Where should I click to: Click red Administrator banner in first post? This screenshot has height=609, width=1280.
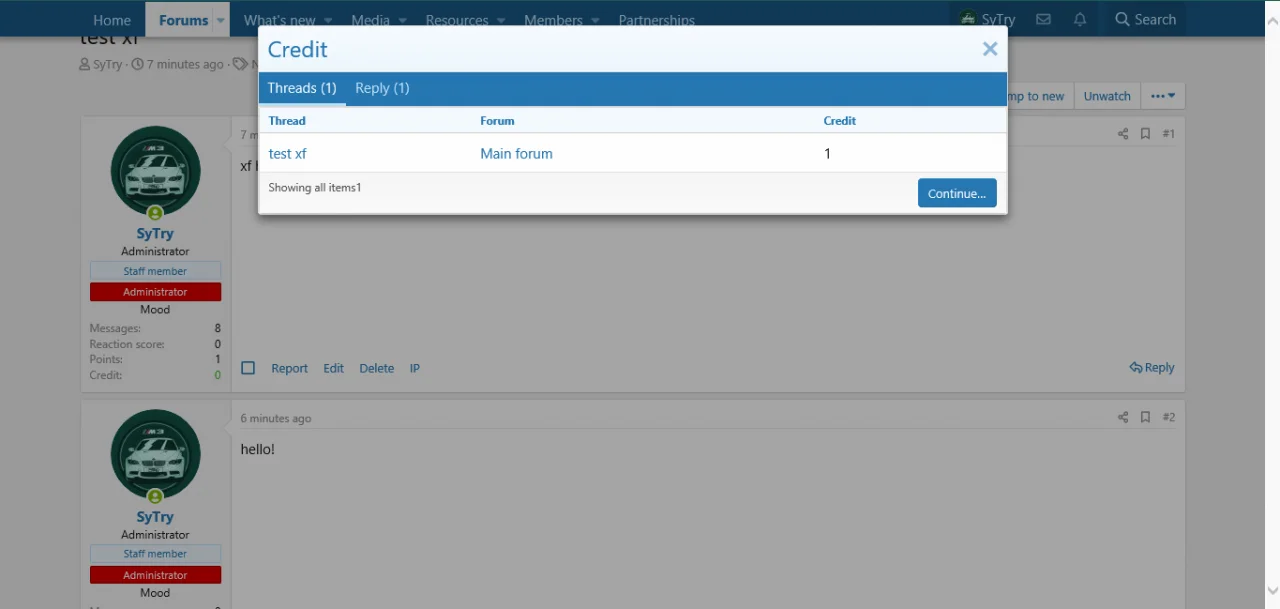coord(155,292)
